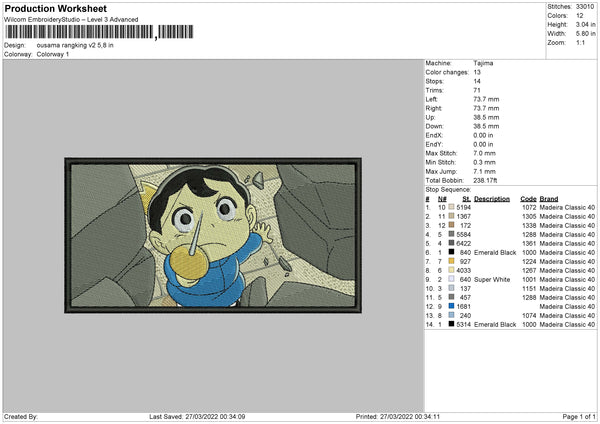Click the Stitches value 33010
Viewport: 600px width, 424px height.
[585, 6]
